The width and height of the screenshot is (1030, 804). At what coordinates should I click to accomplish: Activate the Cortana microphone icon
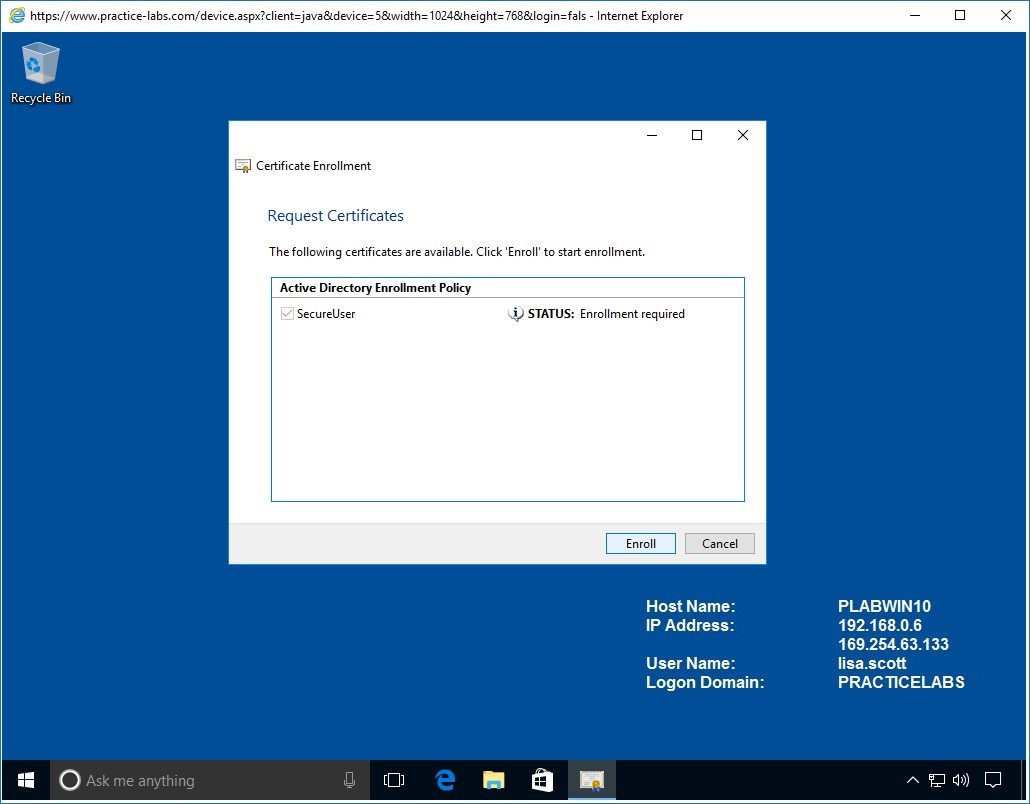point(349,780)
